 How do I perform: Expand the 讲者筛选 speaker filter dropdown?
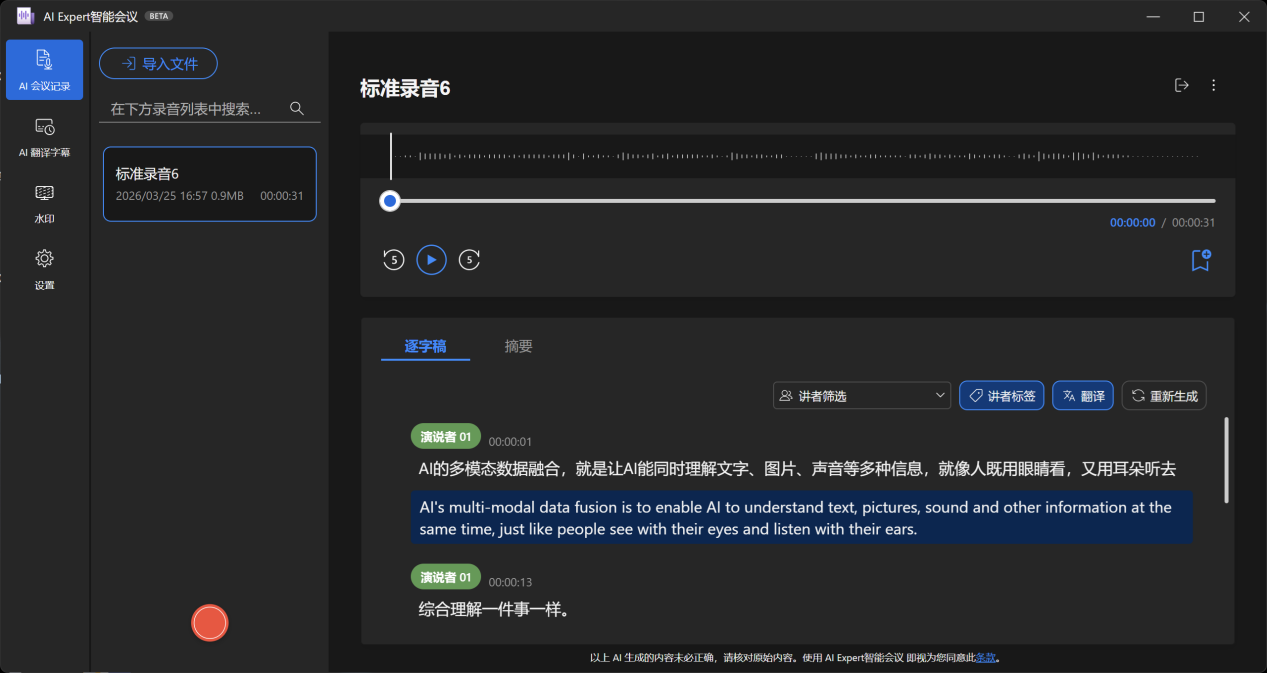coord(862,396)
